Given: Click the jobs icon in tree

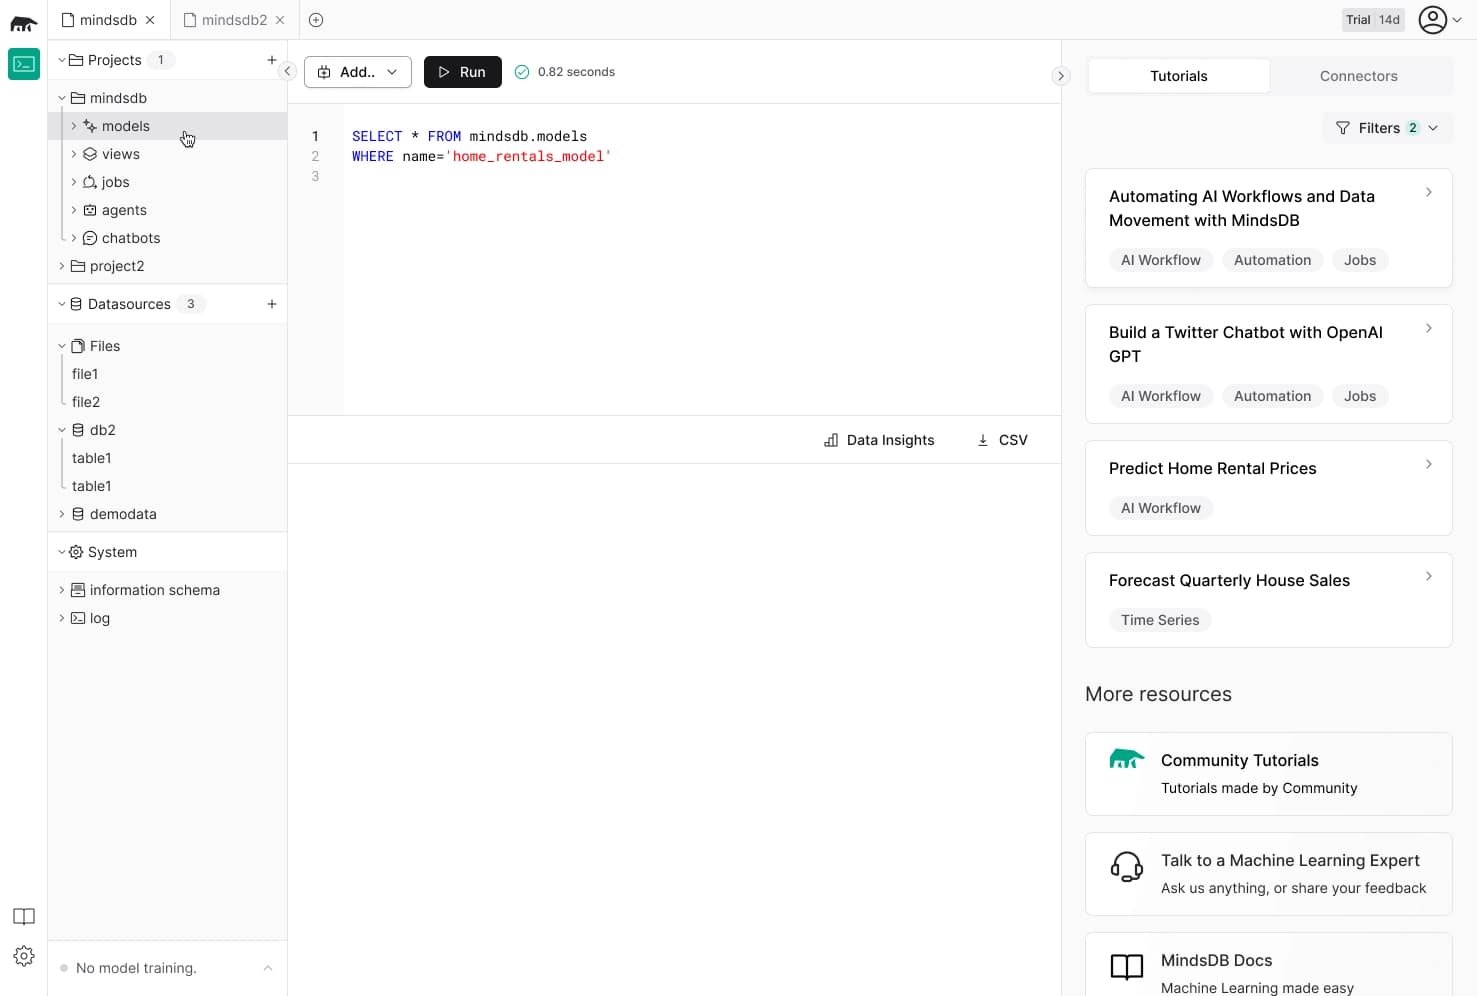Looking at the screenshot, I should [90, 182].
